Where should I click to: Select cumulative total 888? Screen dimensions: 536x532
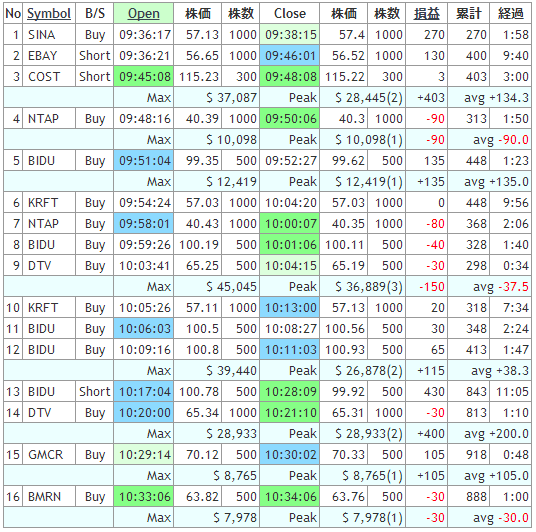468,496
